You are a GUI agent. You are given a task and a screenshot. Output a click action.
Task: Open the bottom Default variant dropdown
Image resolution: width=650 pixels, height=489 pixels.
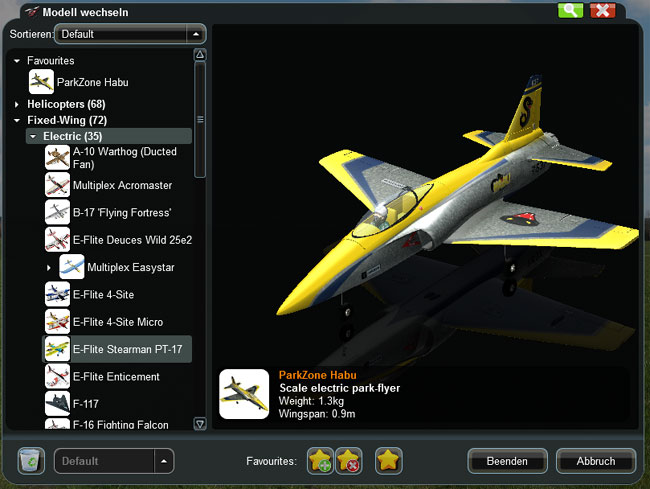coord(114,461)
